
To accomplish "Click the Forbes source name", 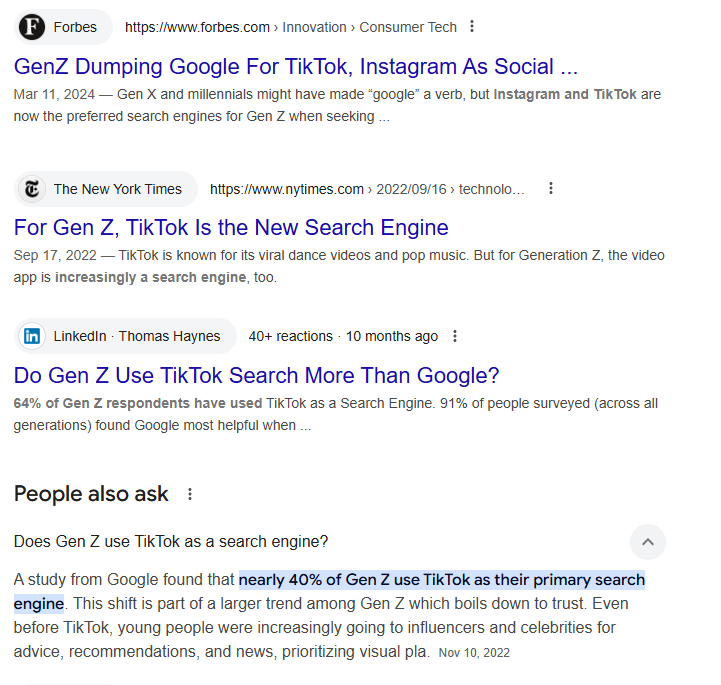I will coord(75,27).
